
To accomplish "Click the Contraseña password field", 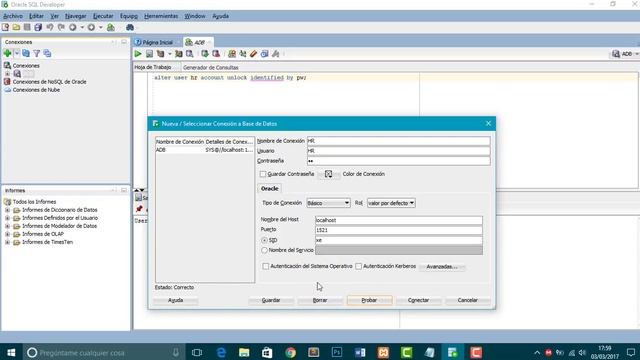I will point(398,161).
